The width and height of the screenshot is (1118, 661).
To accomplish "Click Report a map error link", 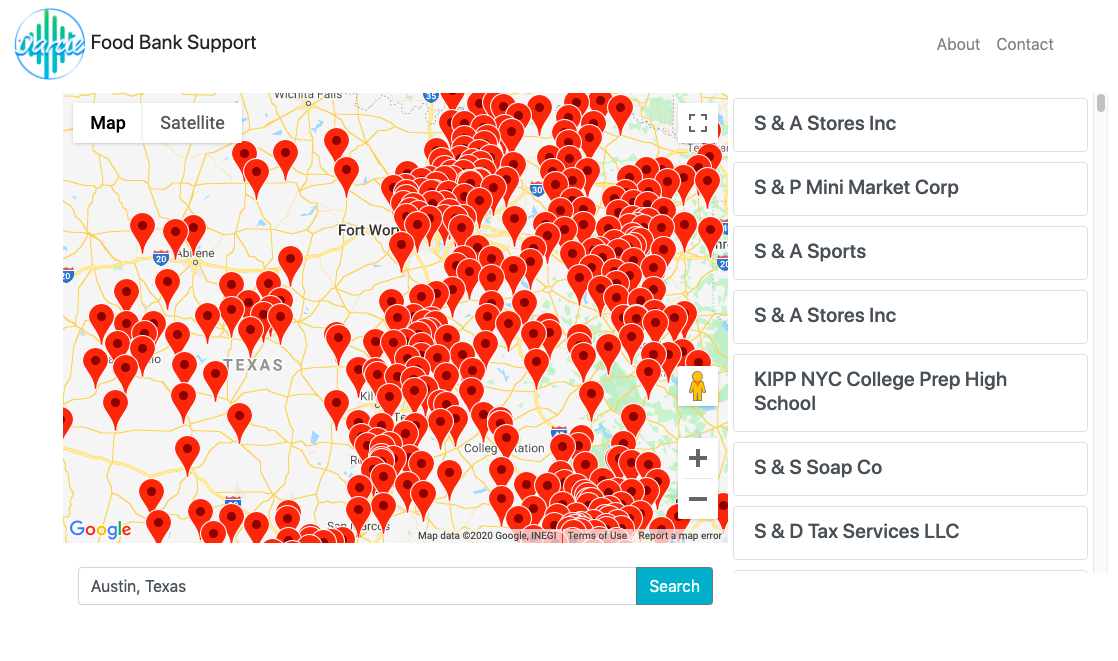I will click(679, 536).
